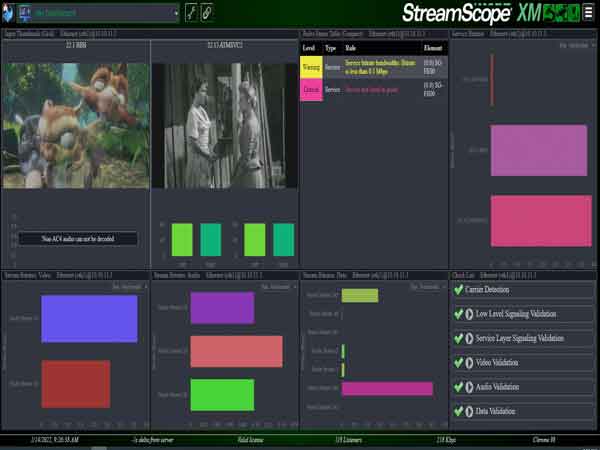Viewport: 600px width, 450px height.
Task: Expand Low Level Signaling Validation
Action: tap(469, 314)
